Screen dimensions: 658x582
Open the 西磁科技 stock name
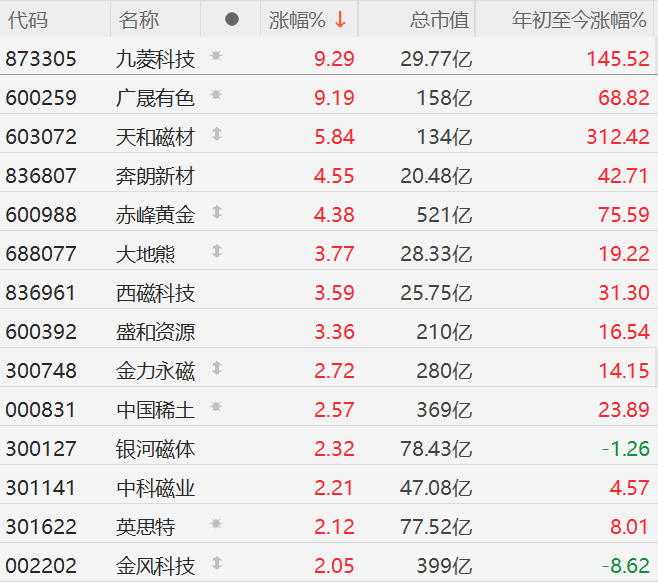tap(155, 293)
